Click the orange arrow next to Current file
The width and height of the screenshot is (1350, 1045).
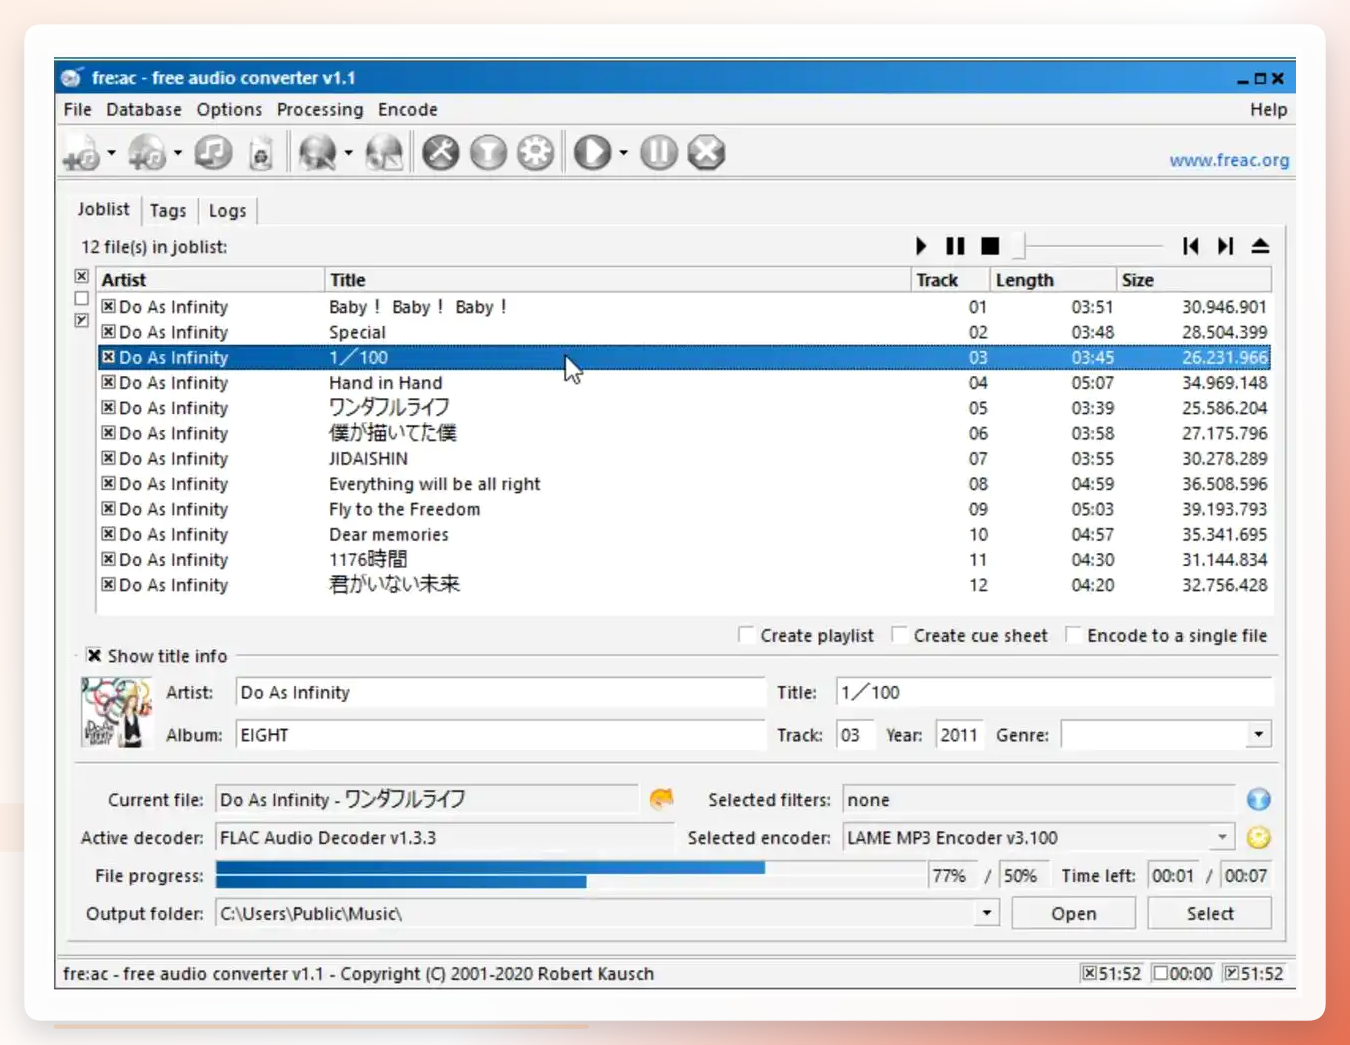[661, 799]
